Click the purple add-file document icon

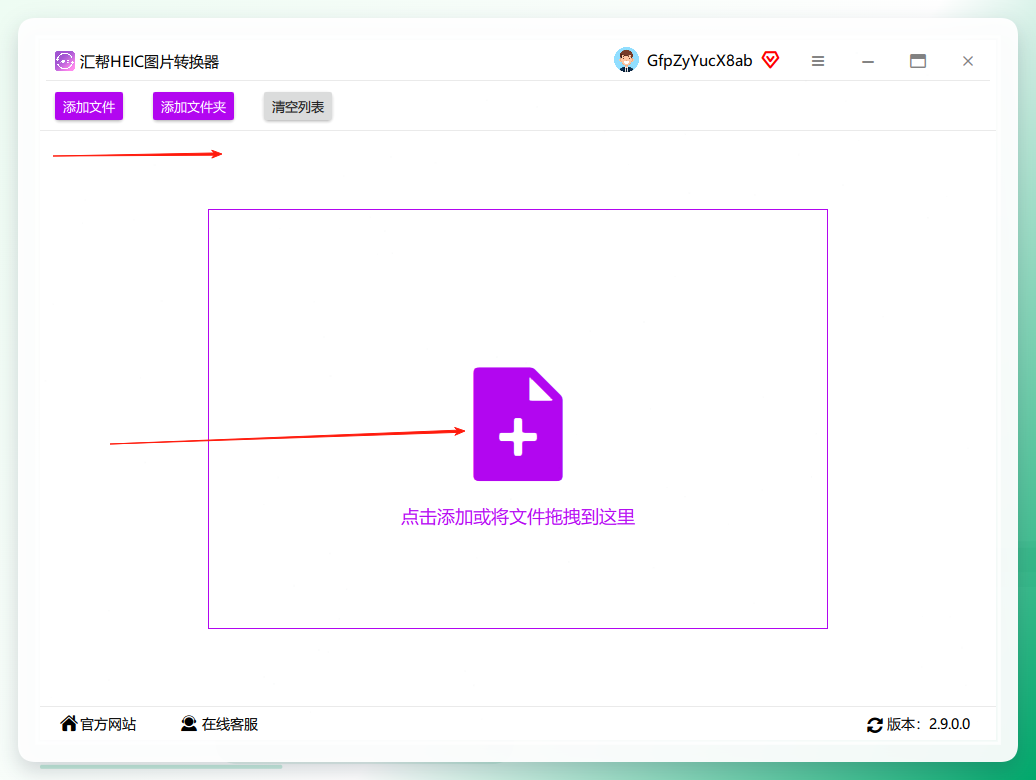point(518,424)
